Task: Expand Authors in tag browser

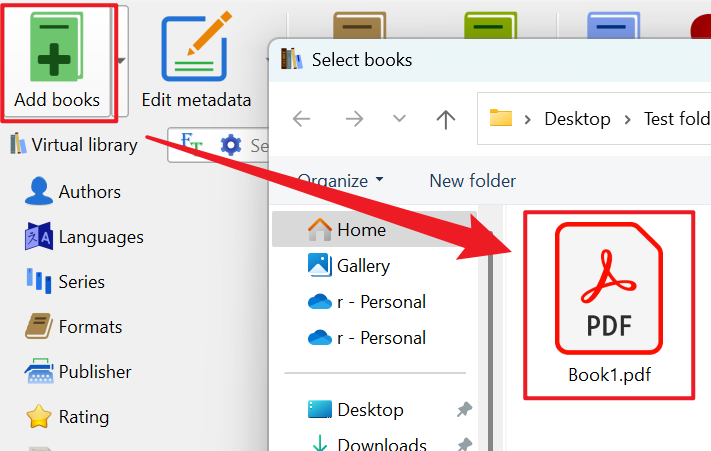Action: click(x=73, y=191)
